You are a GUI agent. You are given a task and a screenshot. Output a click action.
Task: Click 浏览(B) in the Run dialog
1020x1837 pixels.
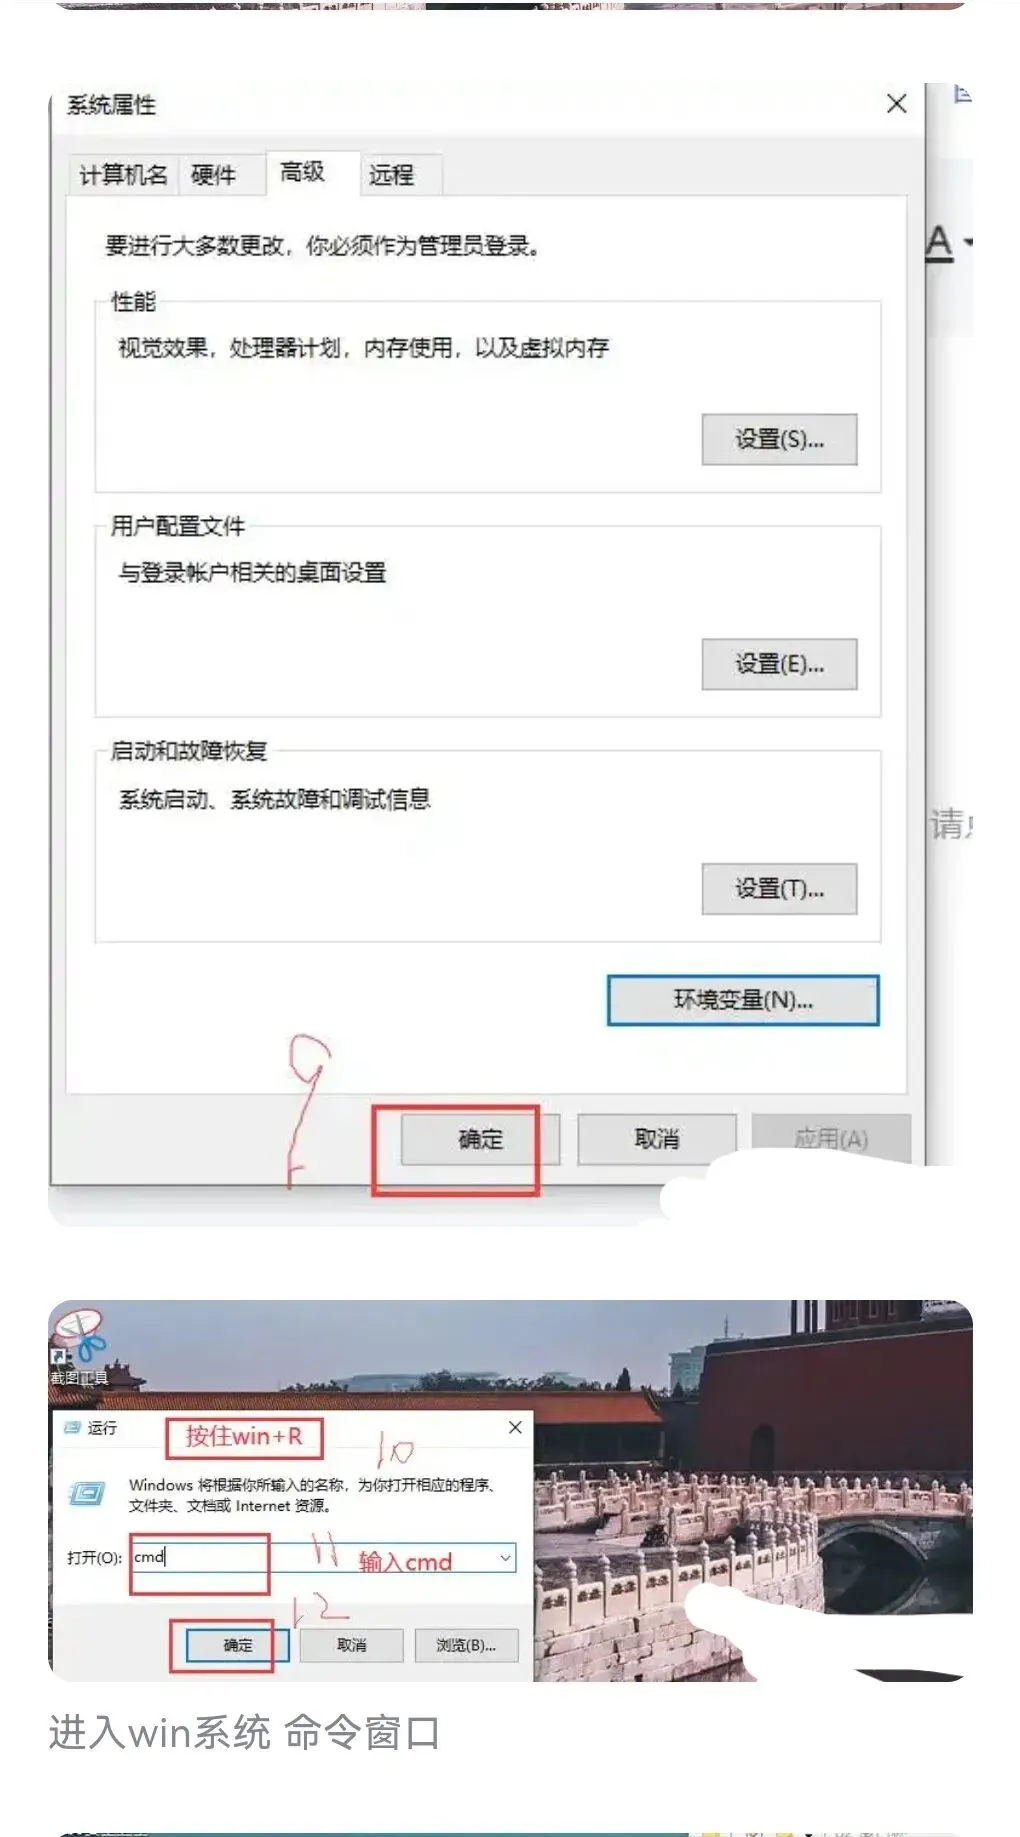point(466,1645)
